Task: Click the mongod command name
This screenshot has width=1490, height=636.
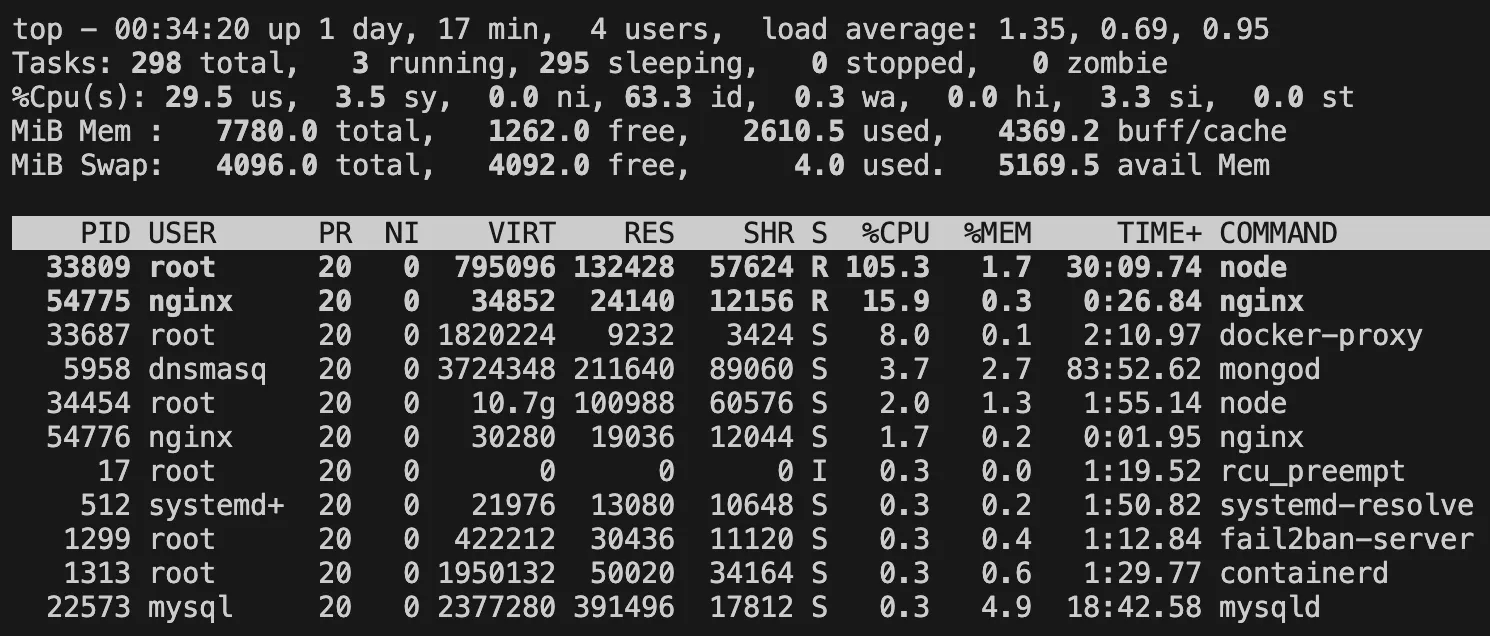Action: (x=1270, y=370)
